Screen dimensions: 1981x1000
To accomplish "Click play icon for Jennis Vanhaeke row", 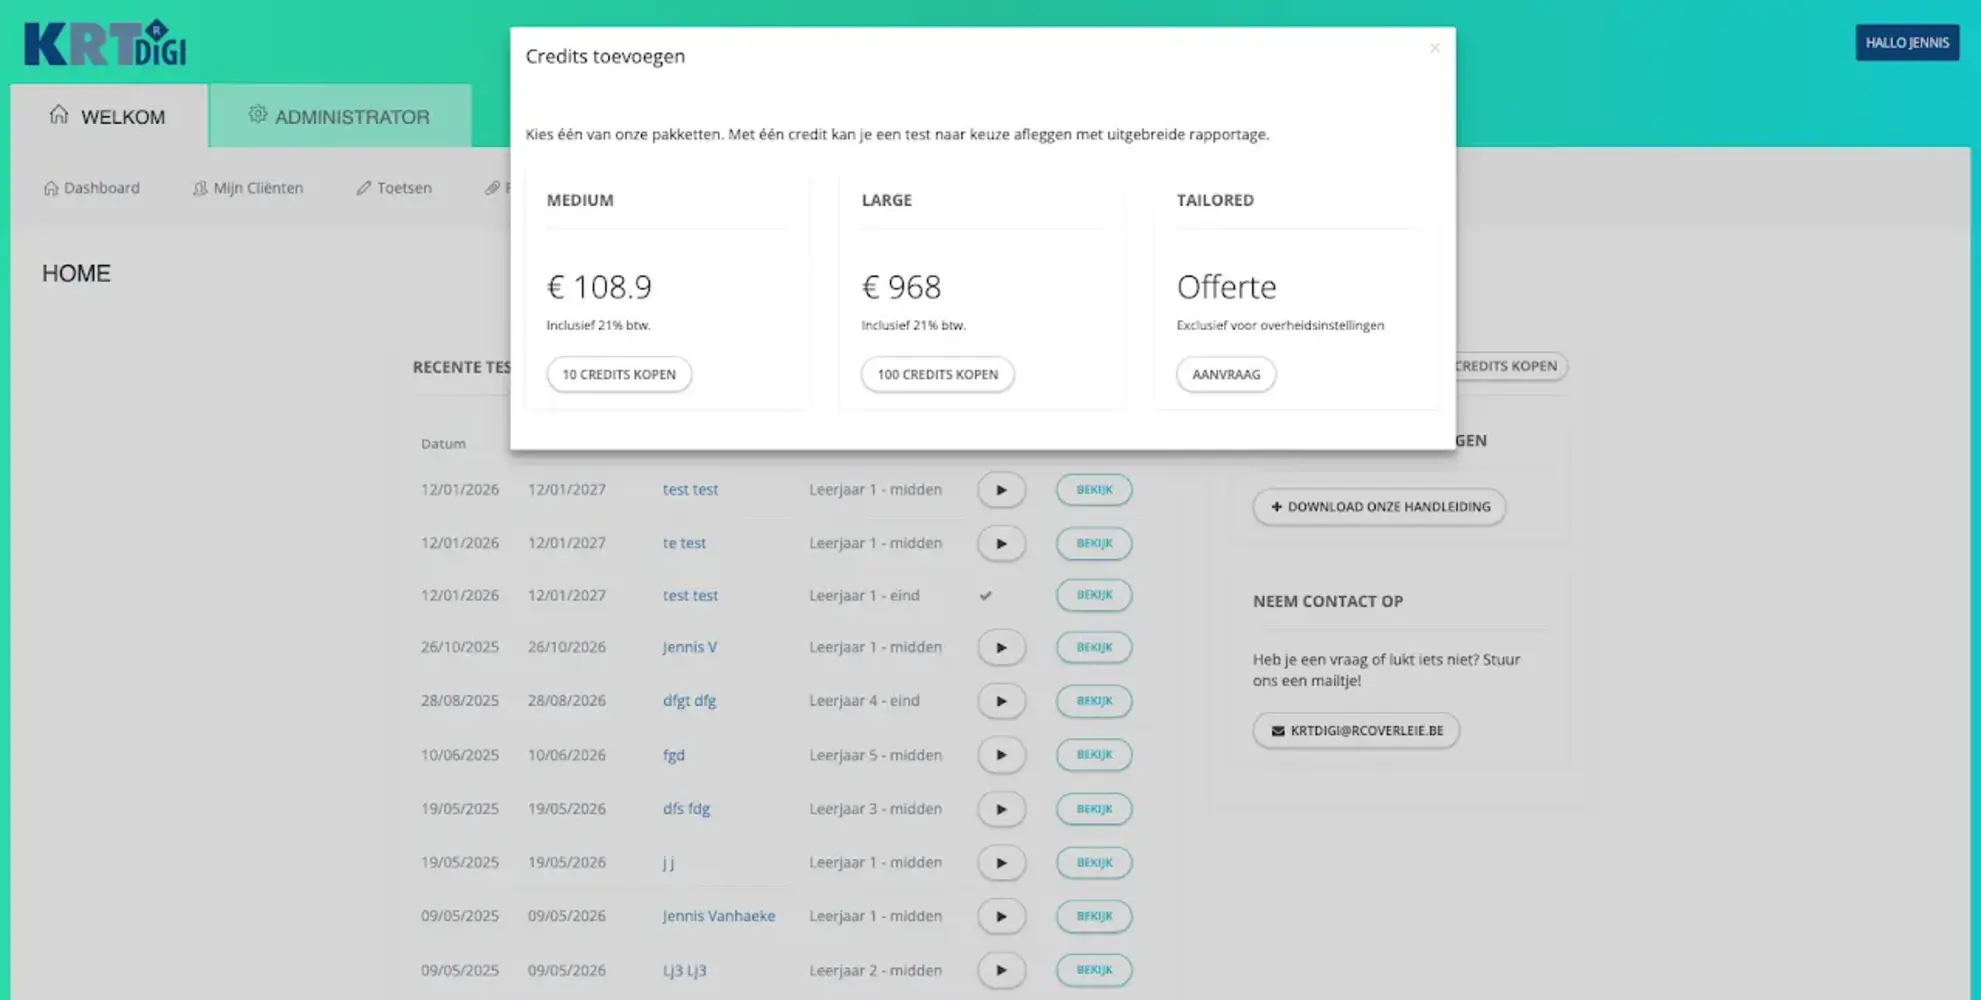I will coord(1001,916).
